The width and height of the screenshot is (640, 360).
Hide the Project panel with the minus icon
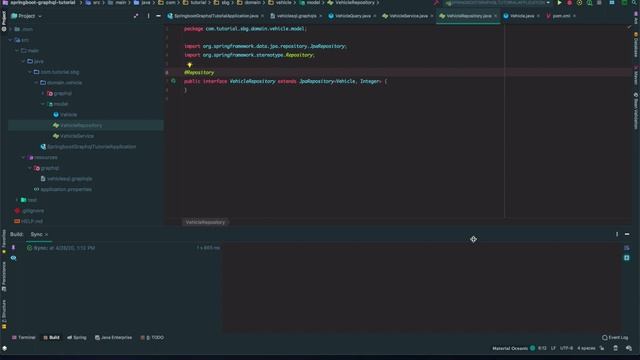[x=158, y=16]
